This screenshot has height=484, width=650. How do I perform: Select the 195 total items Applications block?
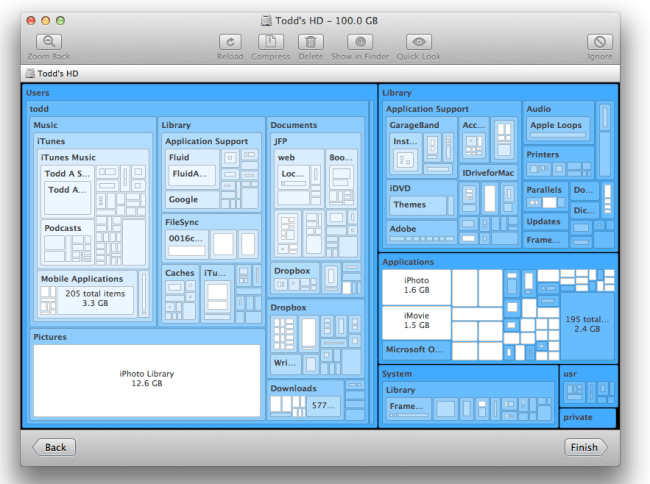(x=586, y=322)
